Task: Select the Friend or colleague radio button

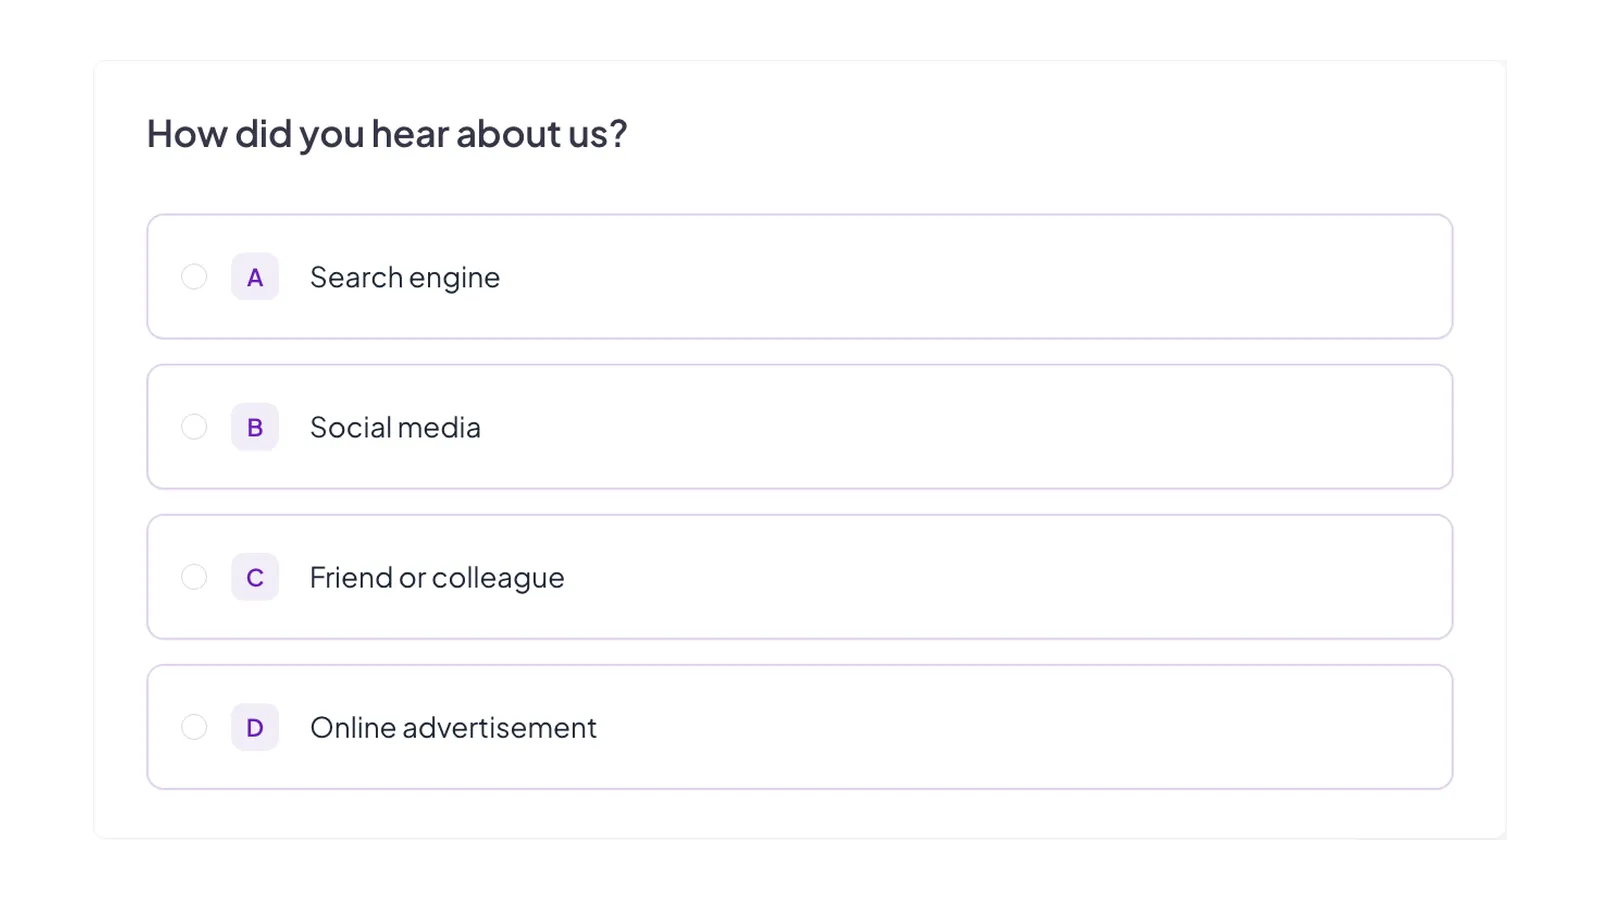Action: click(x=194, y=577)
